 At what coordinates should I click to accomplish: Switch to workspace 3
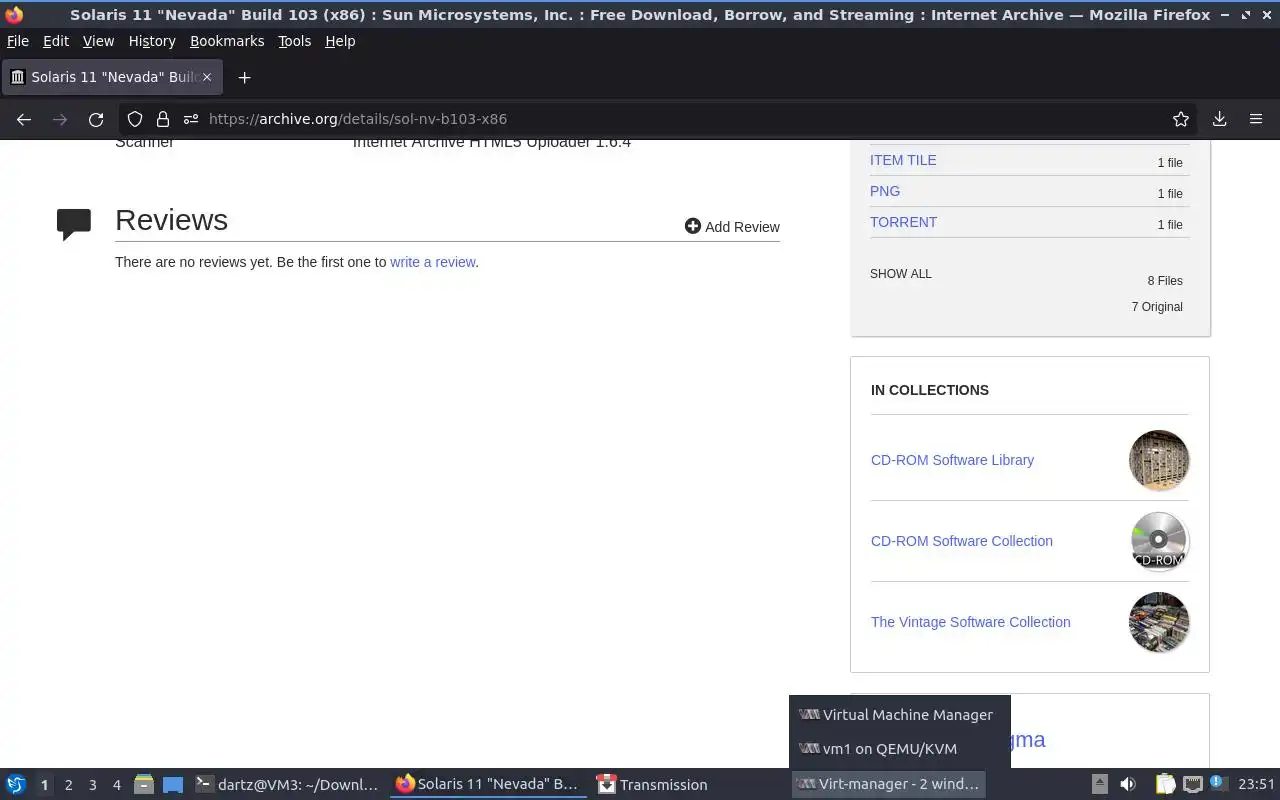[92, 785]
